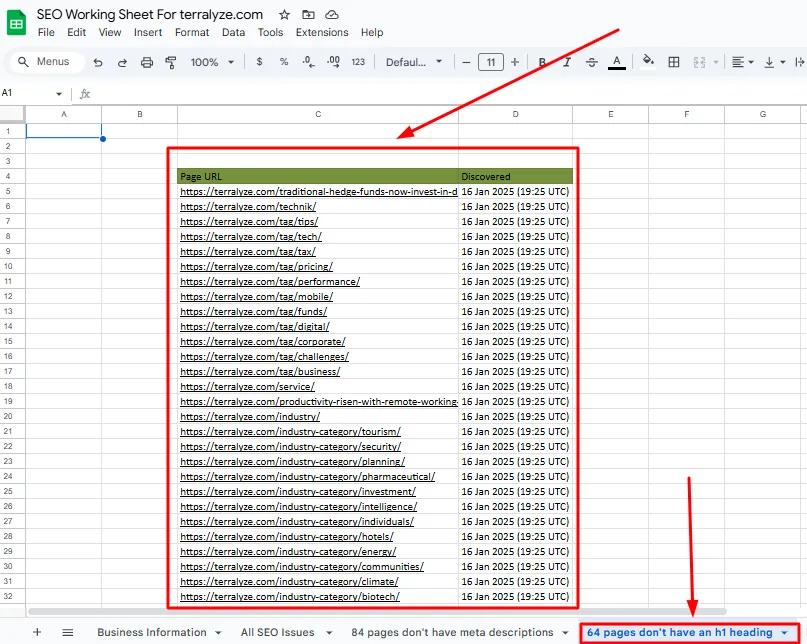This screenshot has height=644, width=807.
Task: Expand merge cells options arrow
Action: (x=715, y=62)
